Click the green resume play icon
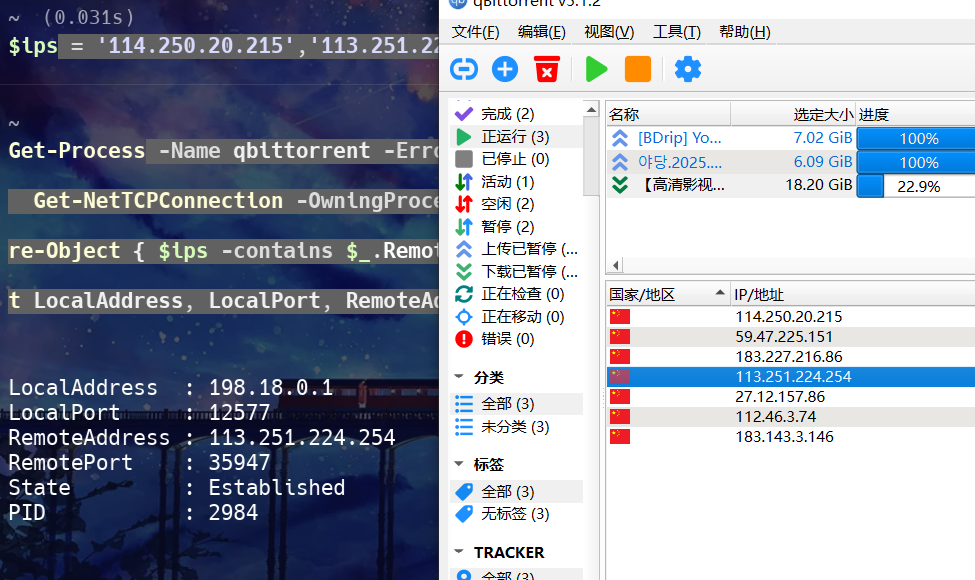 pyautogui.click(x=596, y=69)
